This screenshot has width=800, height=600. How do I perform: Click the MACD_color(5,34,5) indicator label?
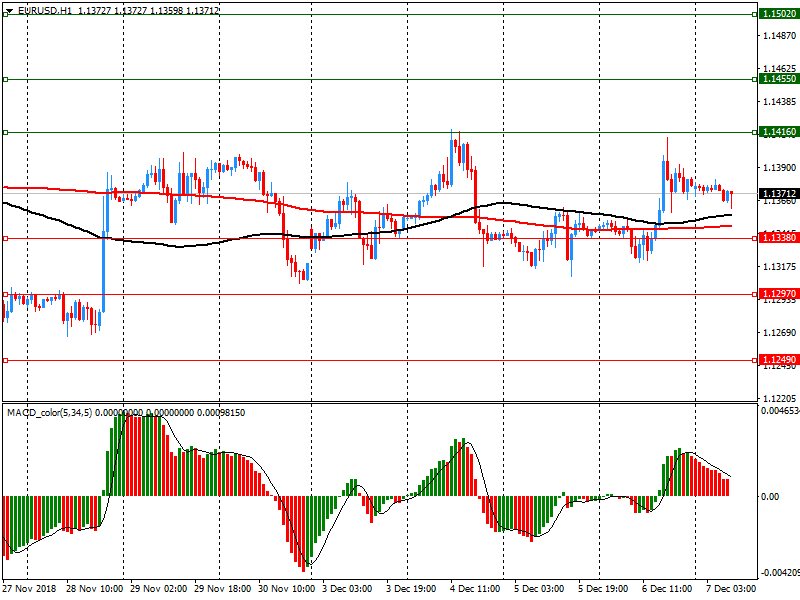click(x=49, y=412)
